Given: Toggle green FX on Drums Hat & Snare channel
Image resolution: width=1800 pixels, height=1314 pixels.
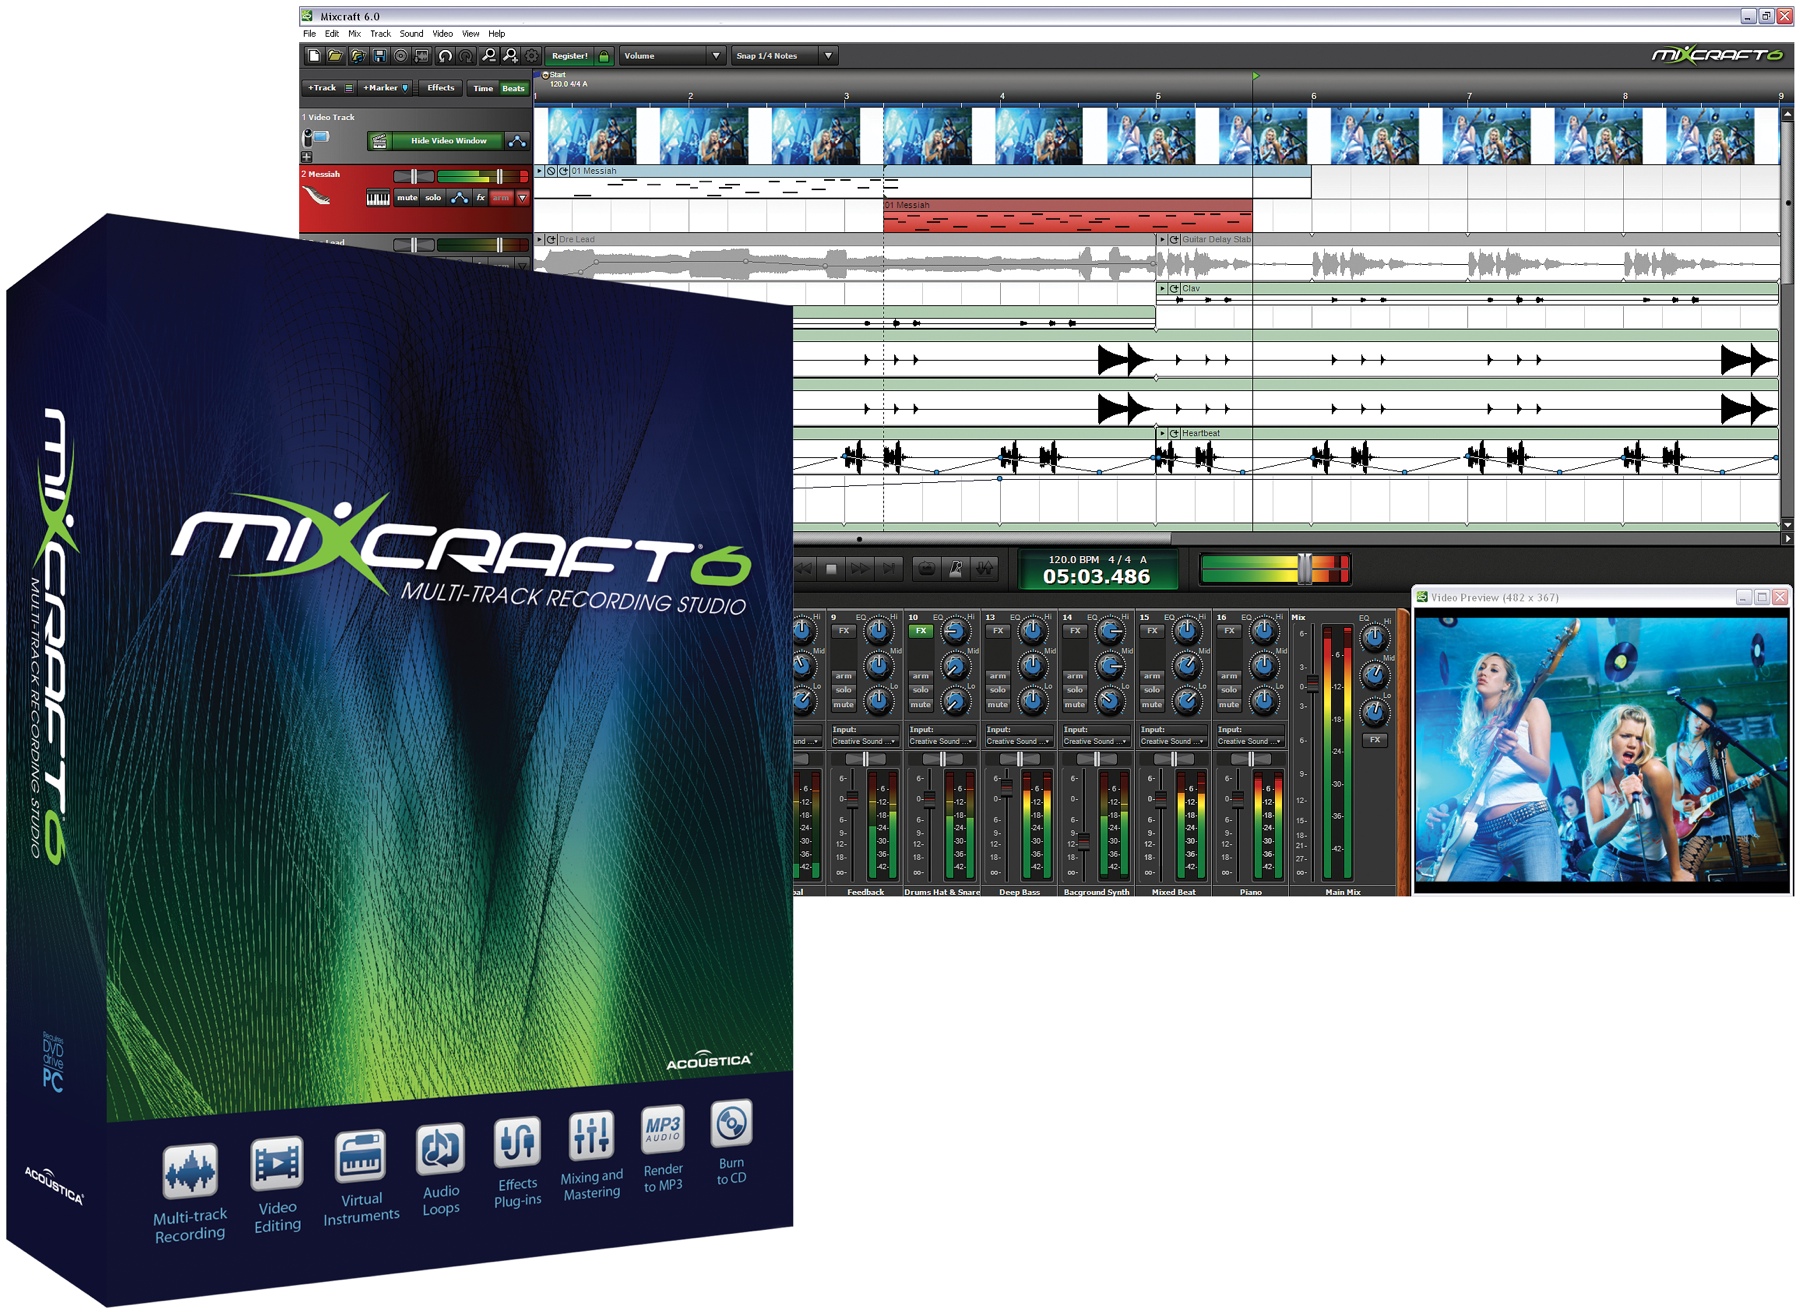Looking at the screenshot, I should click(x=920, y=631).
